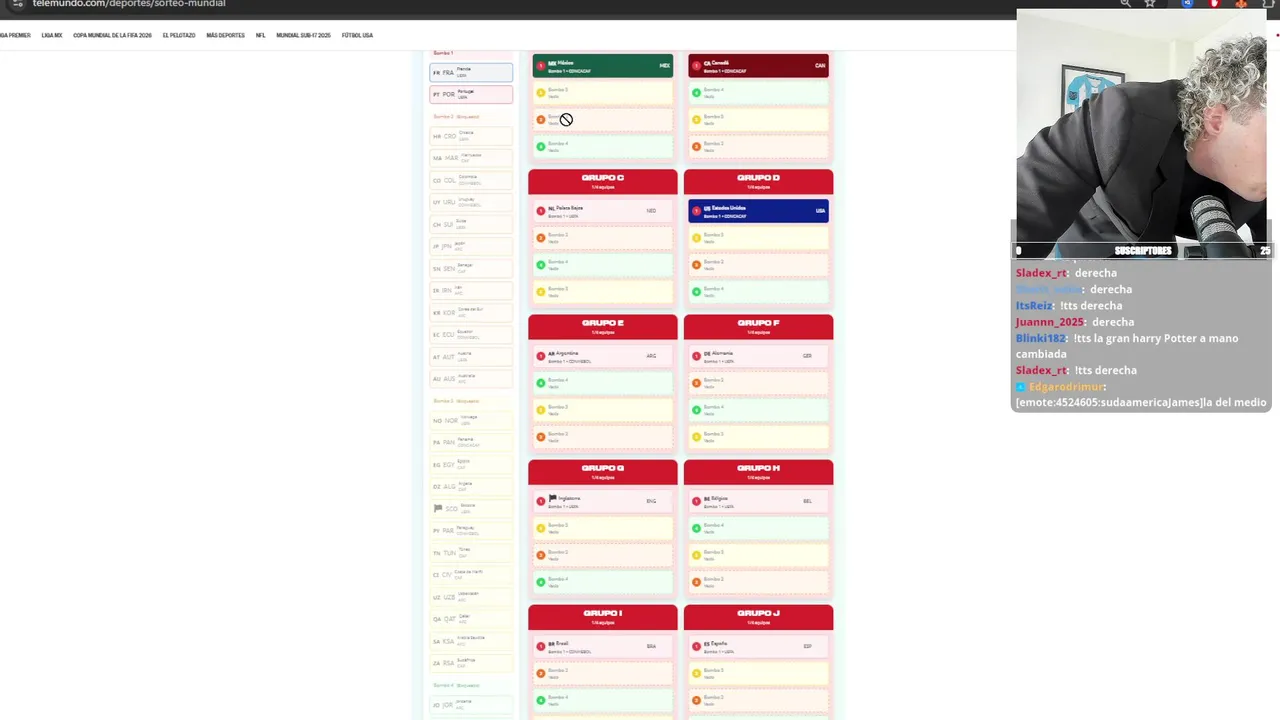The image size is (1280, 720).
Task: Select the AUT Austria team card
Action: [x=471, y=357]
